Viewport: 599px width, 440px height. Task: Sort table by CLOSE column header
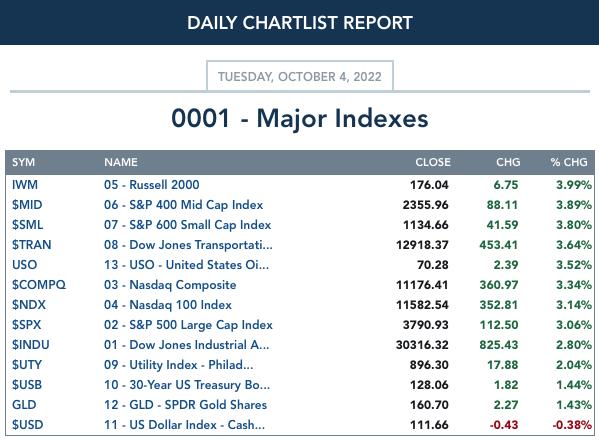(x=433, y=162)
